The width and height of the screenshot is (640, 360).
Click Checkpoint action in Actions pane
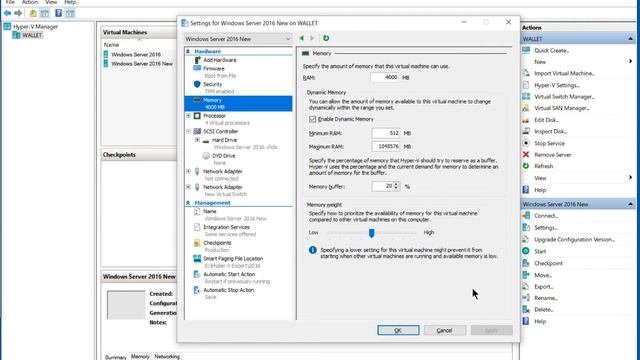click(549, 263)
